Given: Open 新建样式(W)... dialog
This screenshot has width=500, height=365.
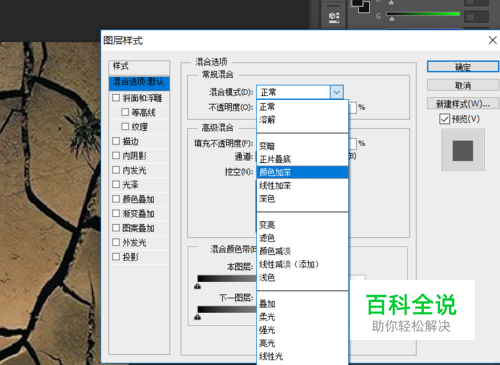Looking at the screenshot, I should (463, 104).
